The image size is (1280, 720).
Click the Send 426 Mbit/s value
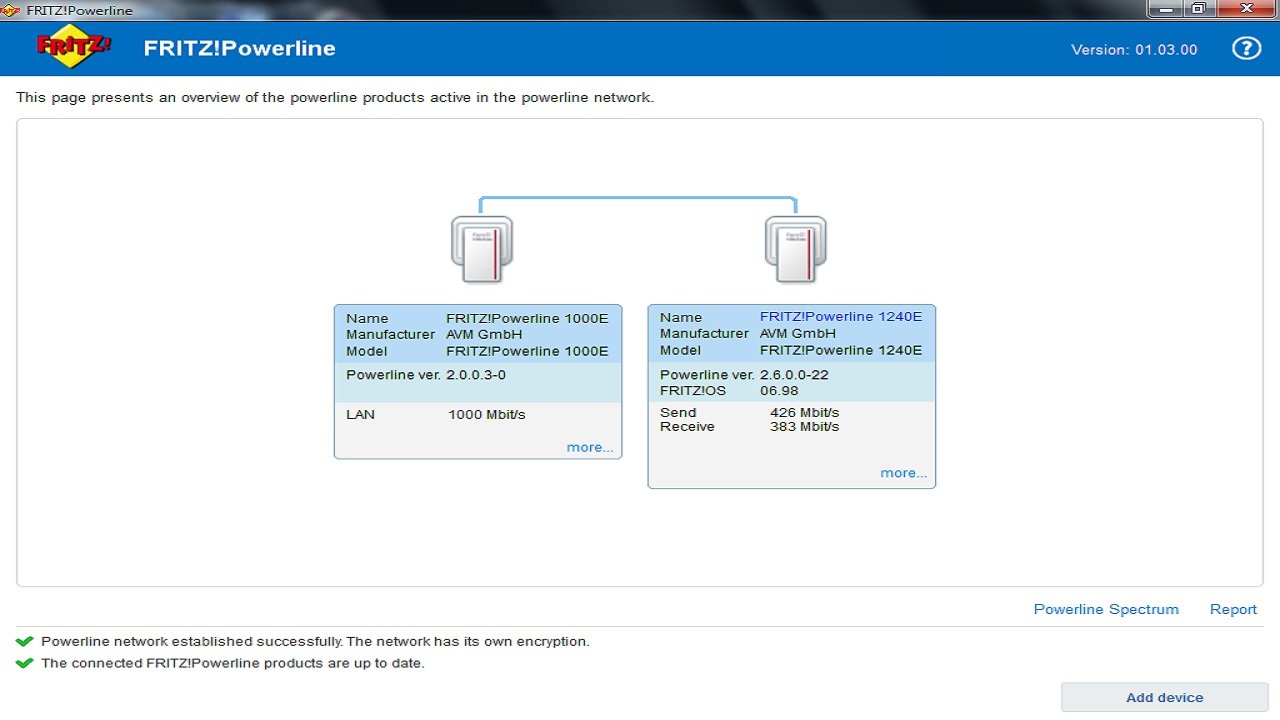[x=804, y=412]
